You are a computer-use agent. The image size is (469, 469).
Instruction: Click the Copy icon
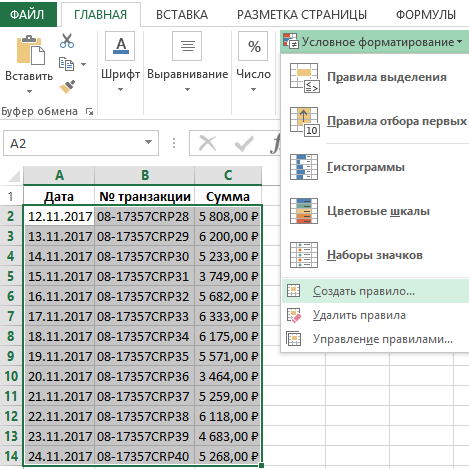[66, 64]
